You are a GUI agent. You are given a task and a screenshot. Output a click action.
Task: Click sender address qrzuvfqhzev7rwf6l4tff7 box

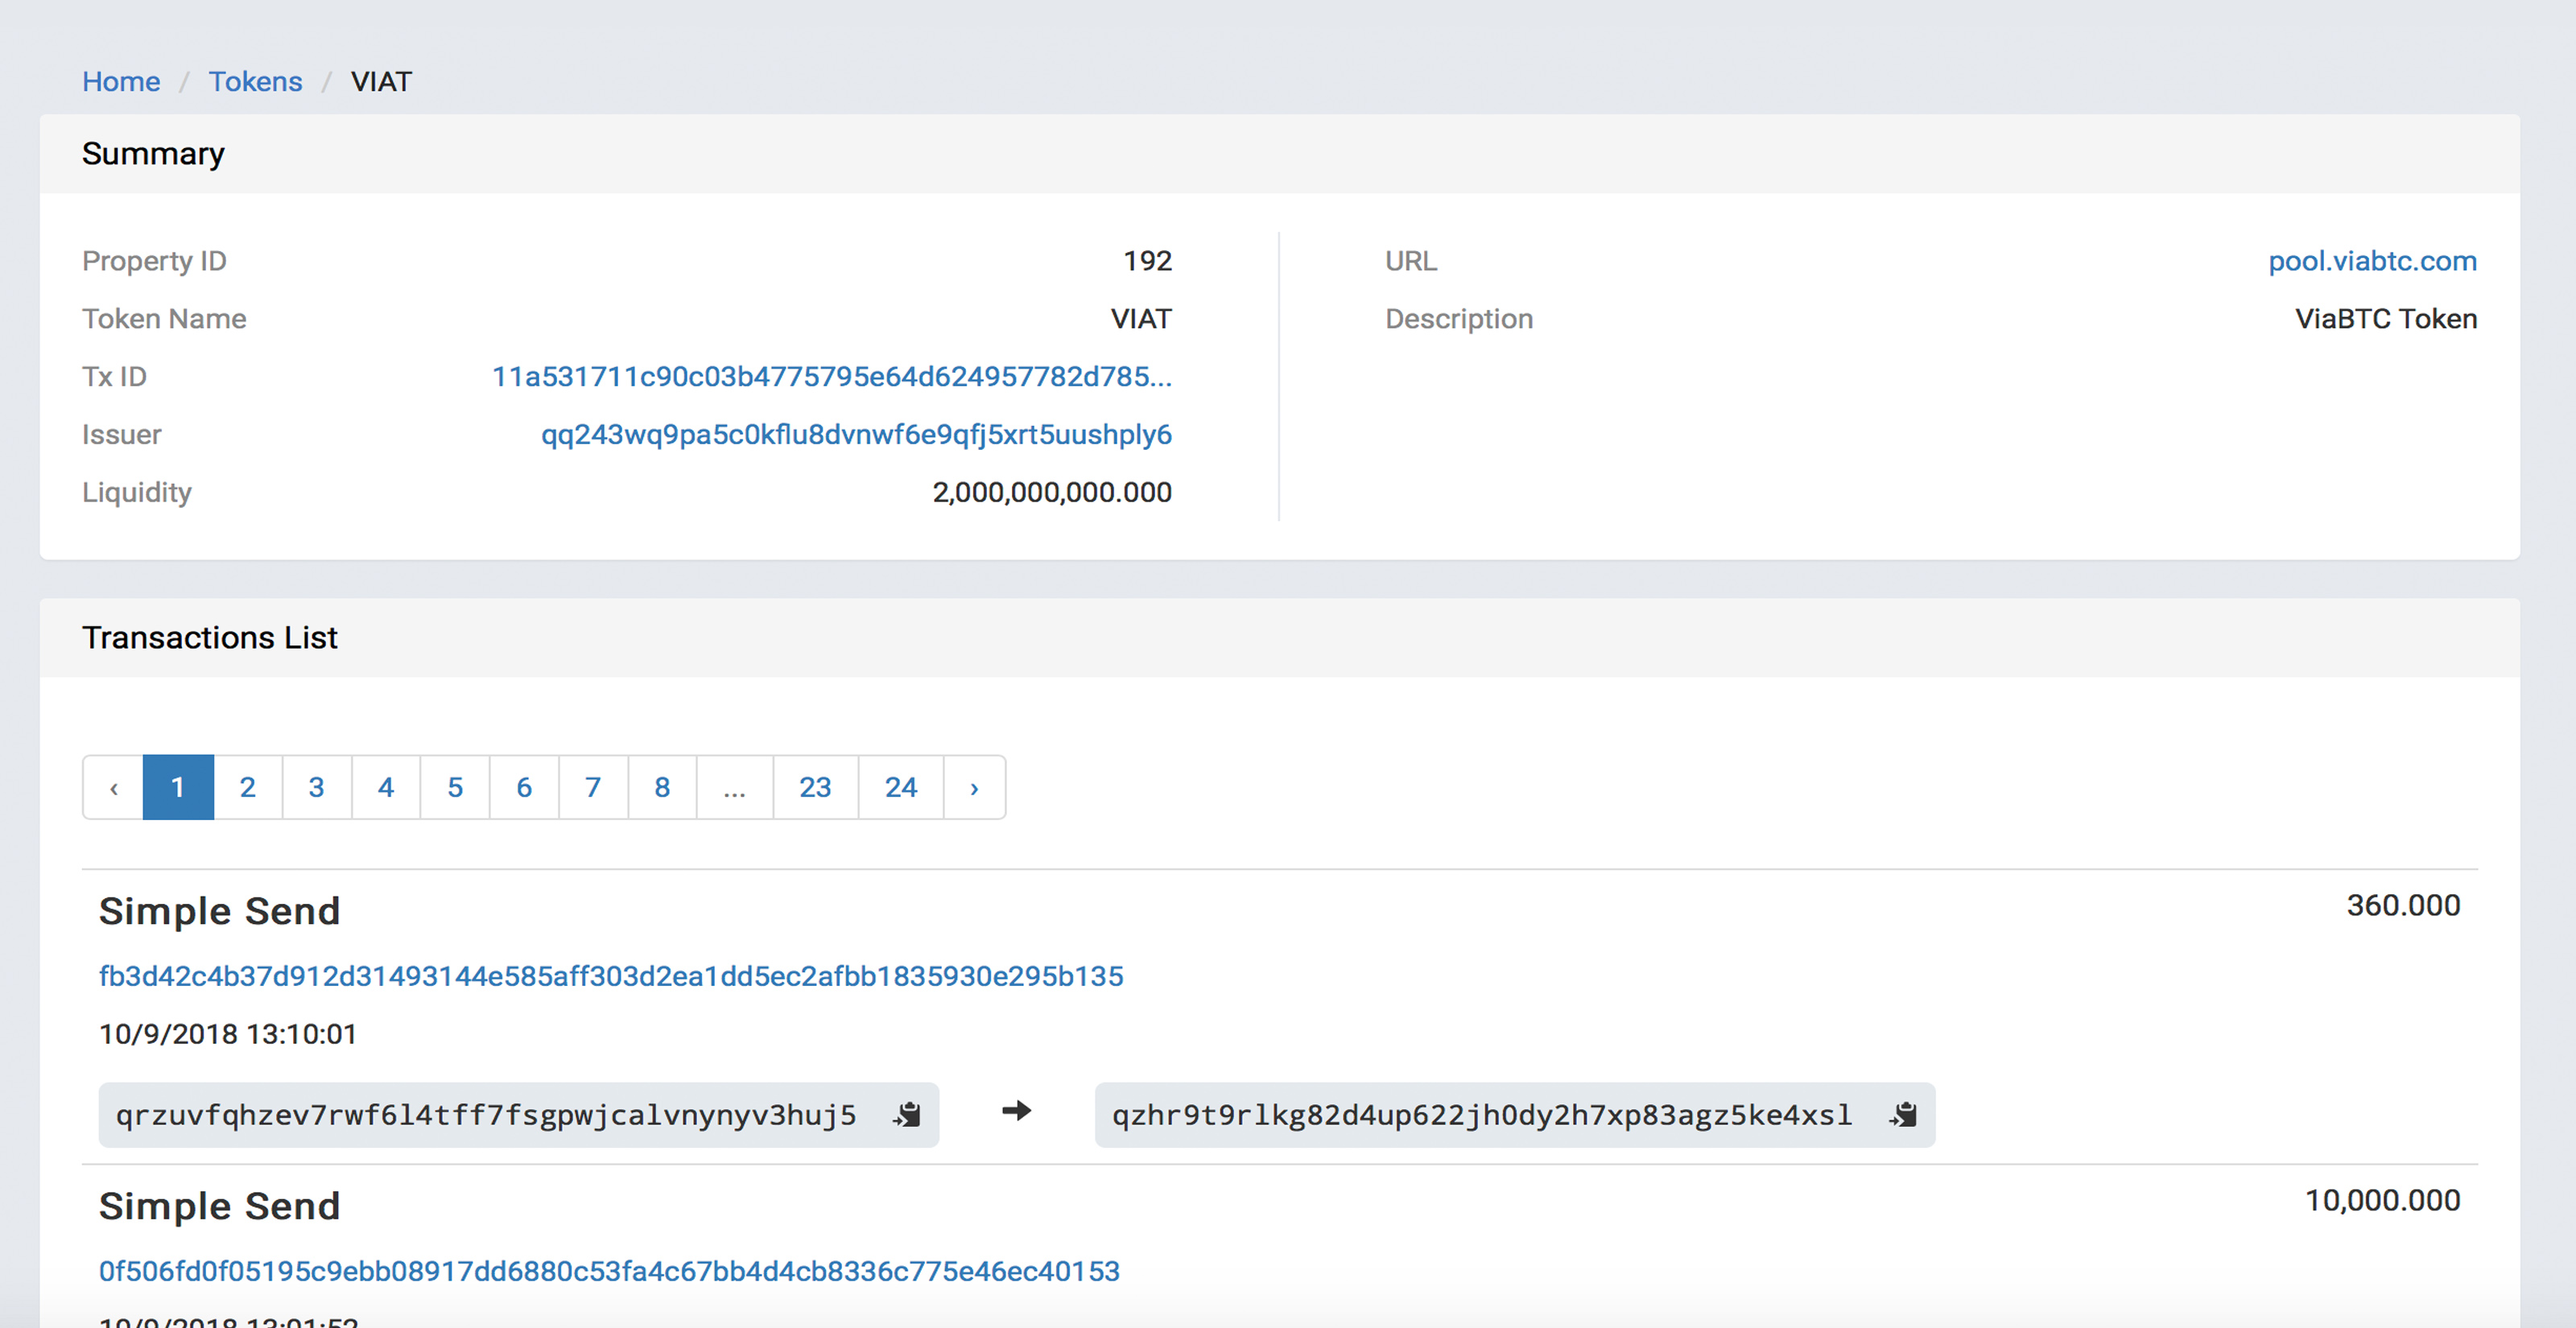coord(519,1114)
